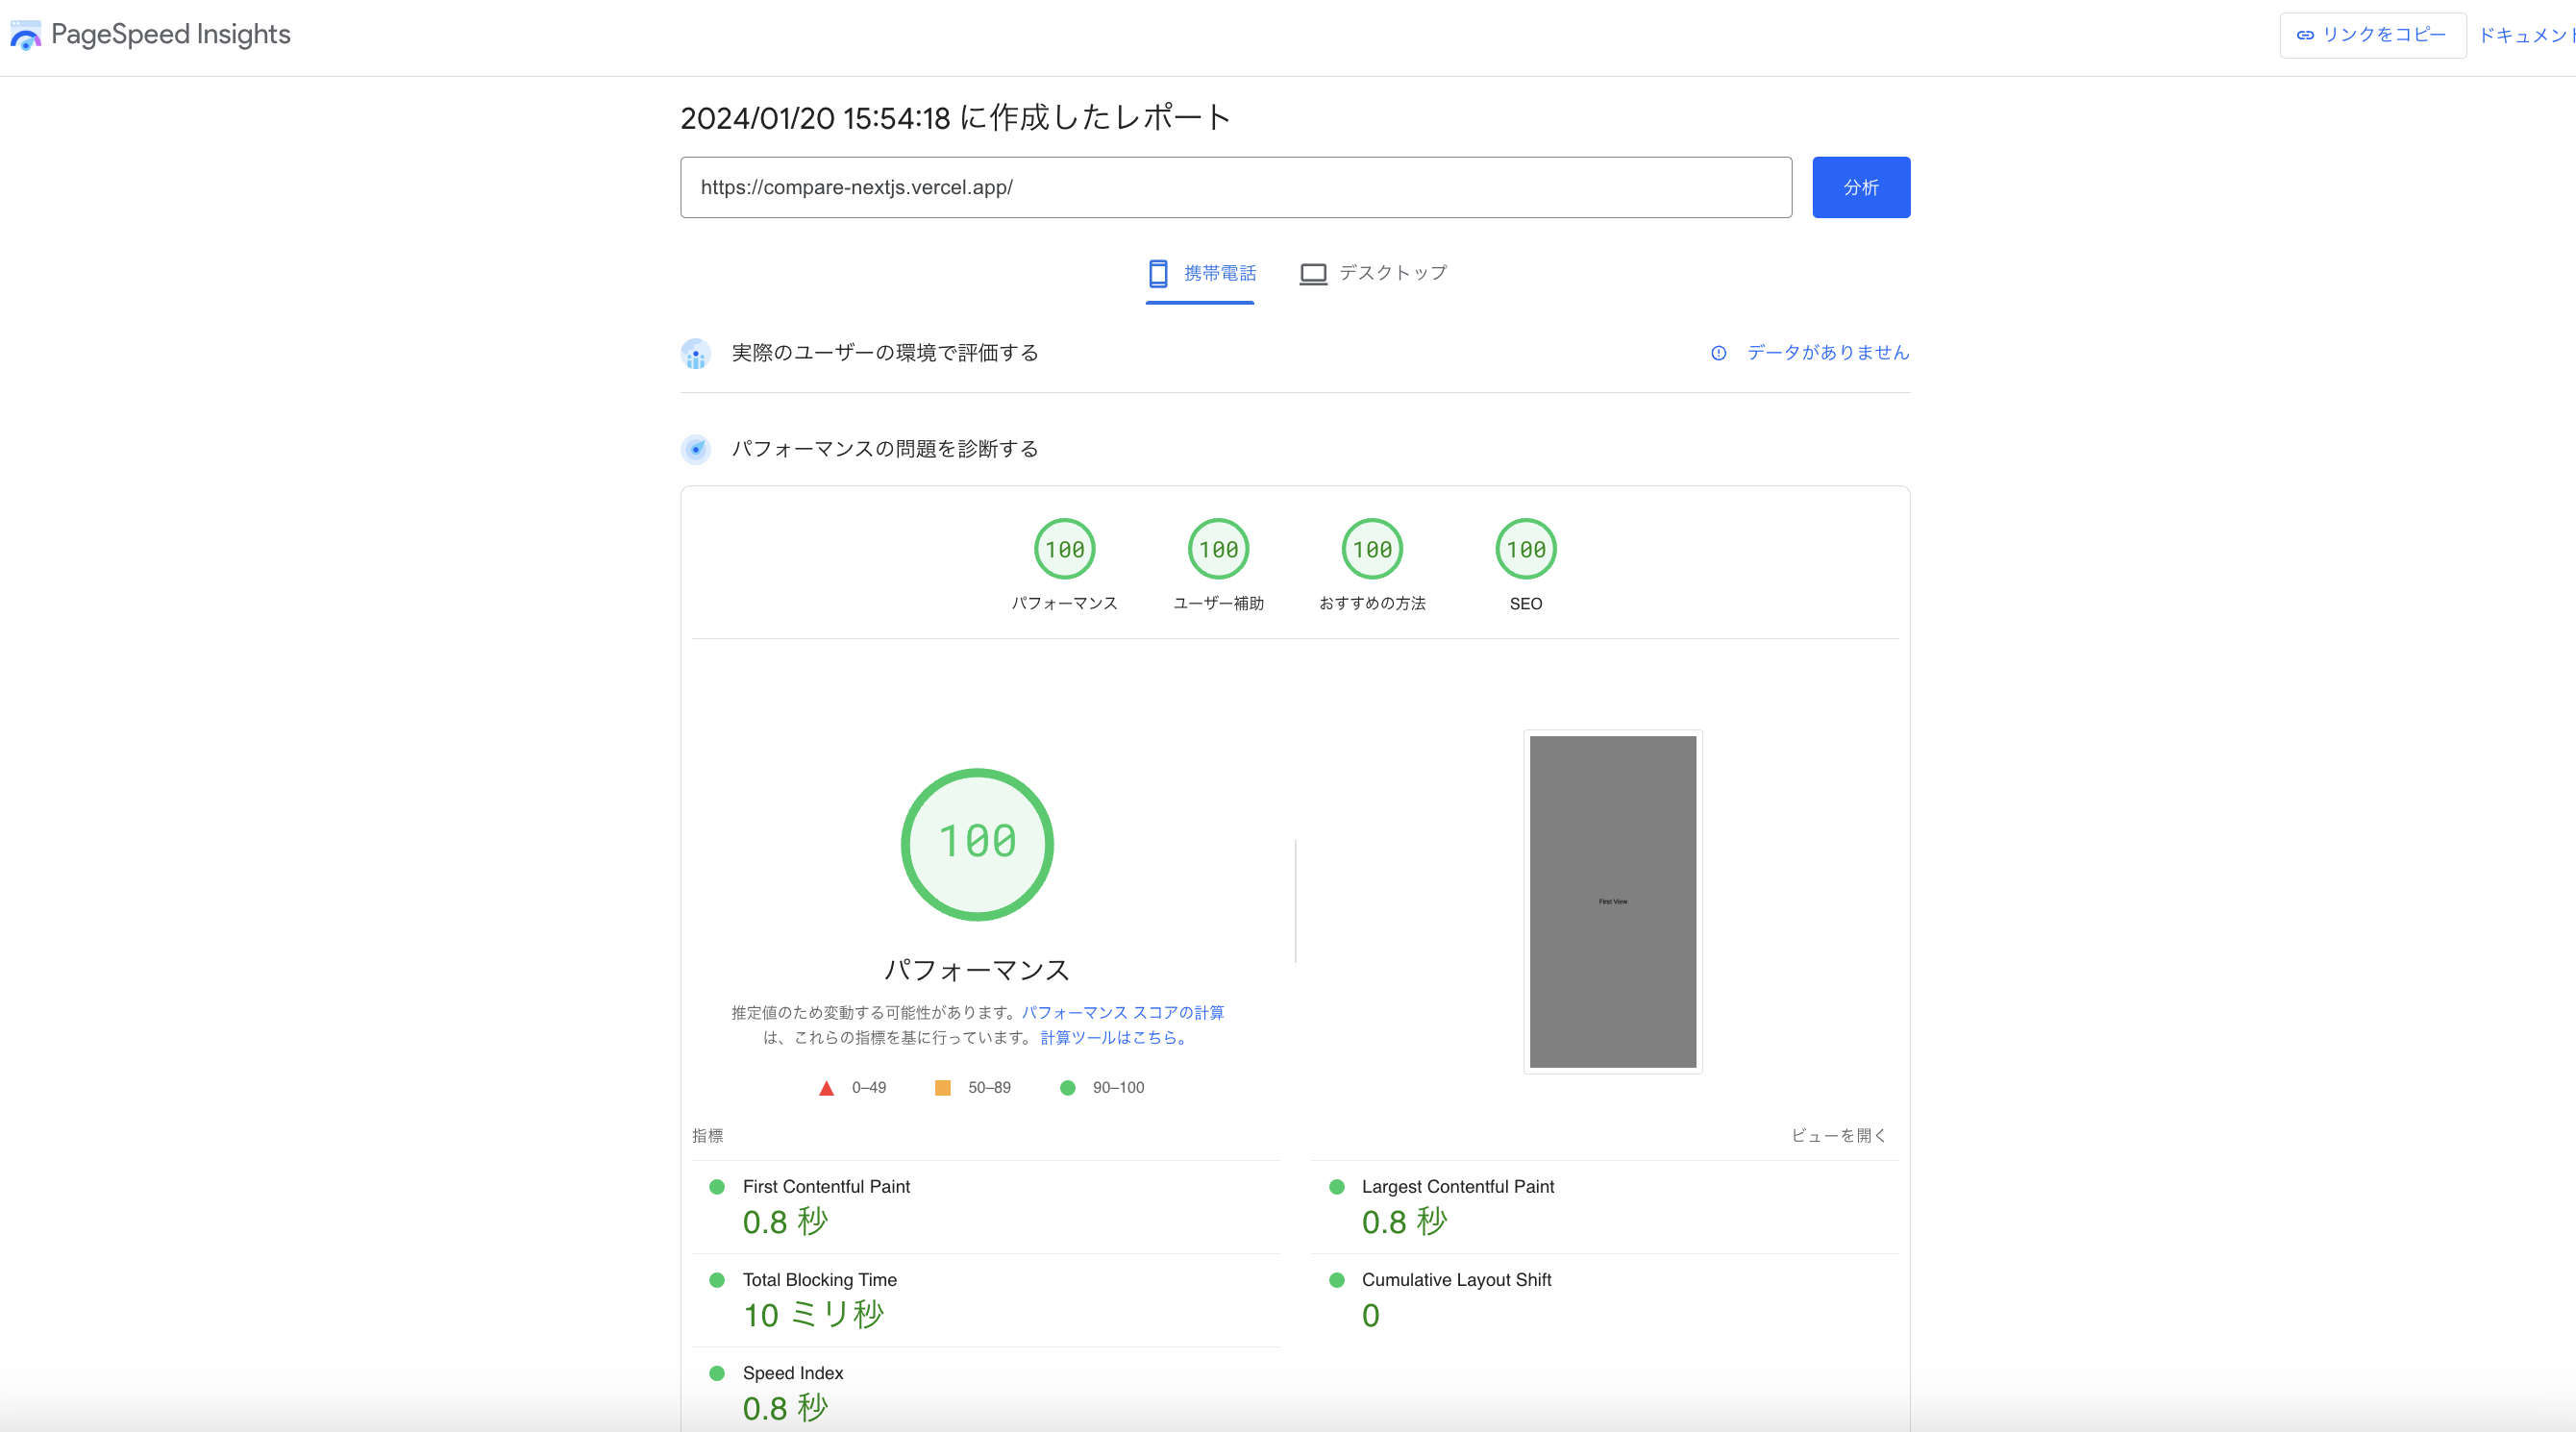Click the green dot beside Cumulative Layout Shift
This screenshot has height=1432, width=2576.
pyautogui.click(x=1336, y=1279)
